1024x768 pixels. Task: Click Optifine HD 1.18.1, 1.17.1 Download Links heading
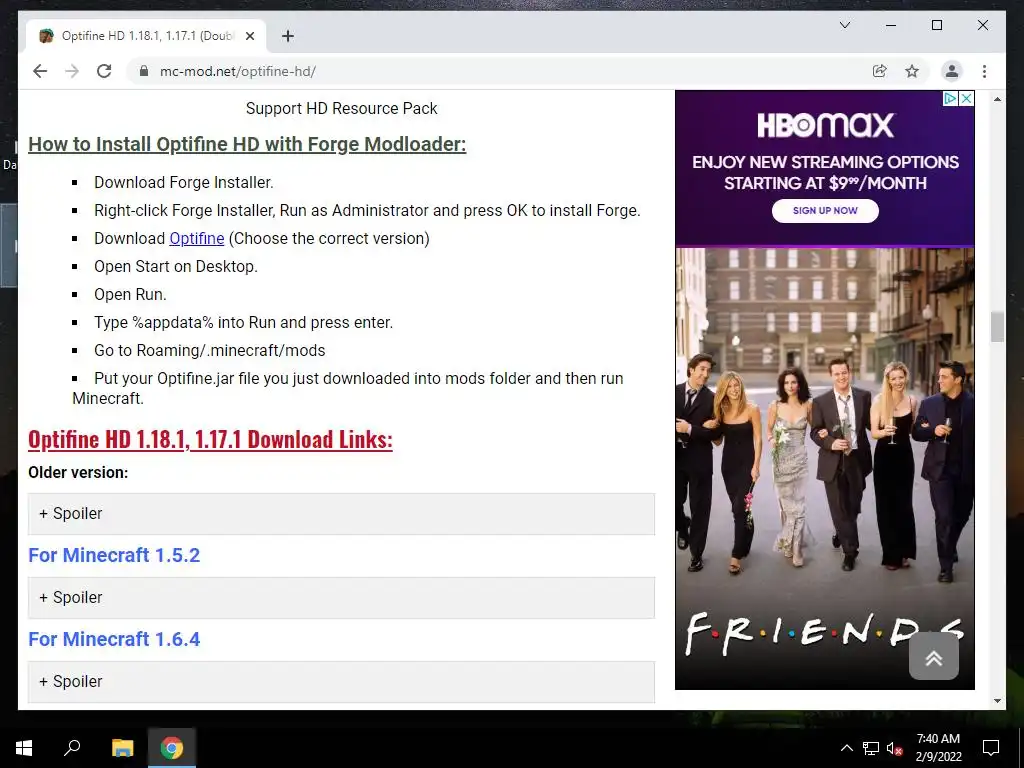coord(210,439)
